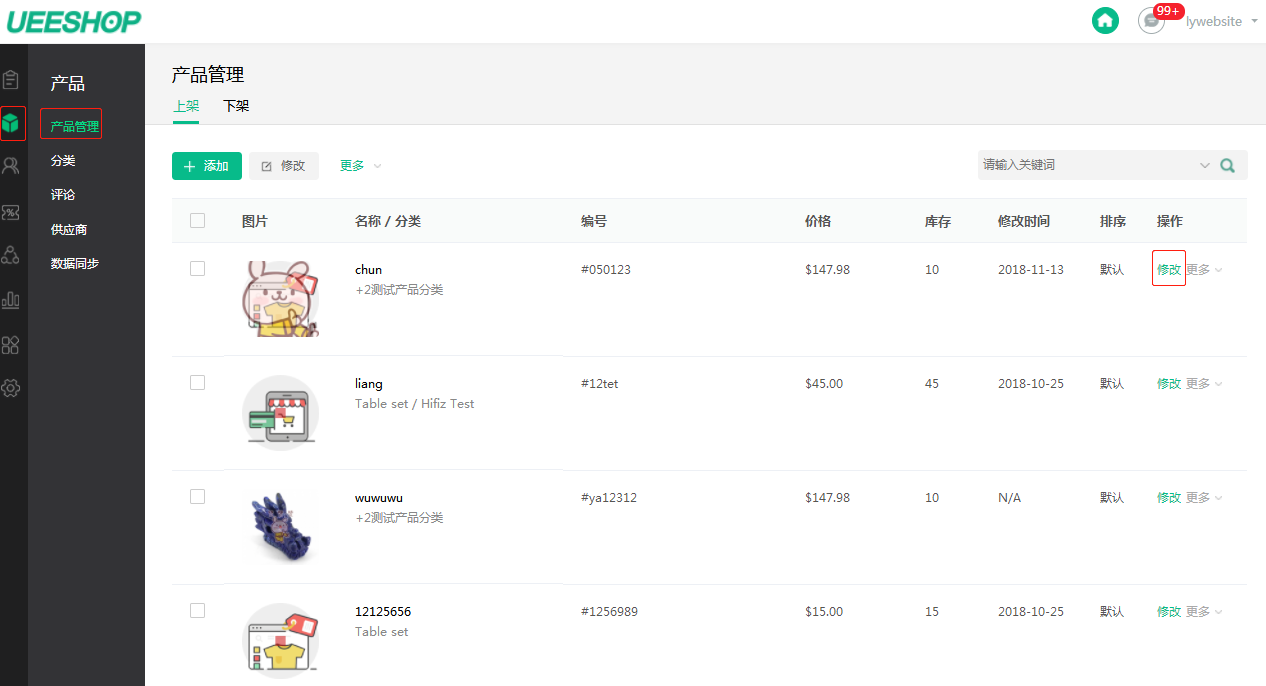The image size is (1266, 686).
Task: Click the green home icon in header
Action: point(1105,20)
